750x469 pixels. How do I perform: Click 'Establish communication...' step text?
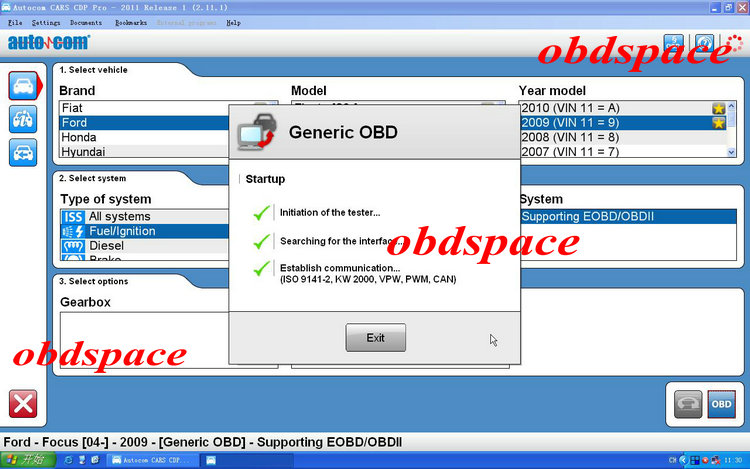[340, 268]
